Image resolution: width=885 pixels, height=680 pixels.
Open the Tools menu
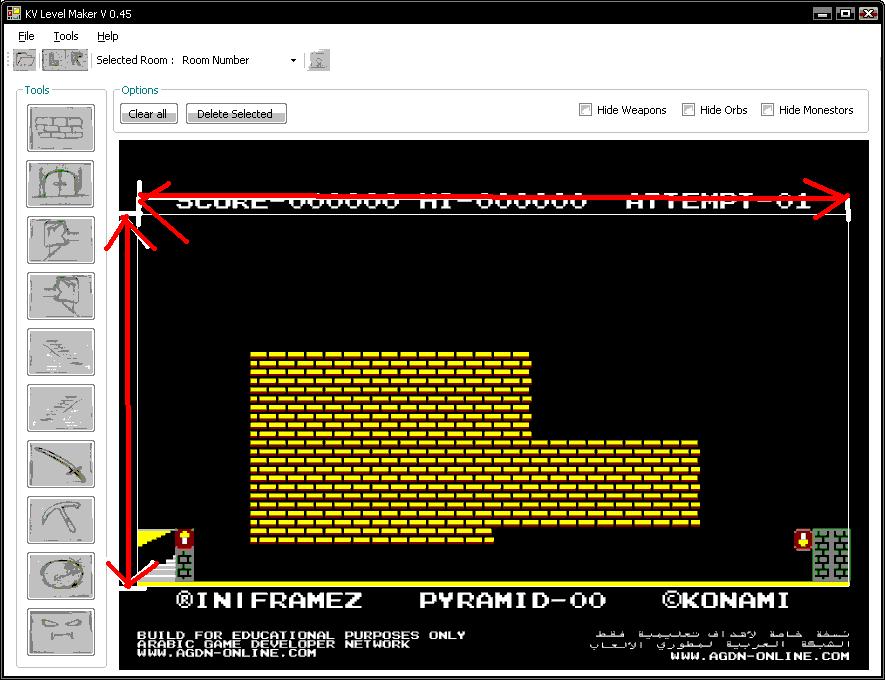[x=65, y=36]
